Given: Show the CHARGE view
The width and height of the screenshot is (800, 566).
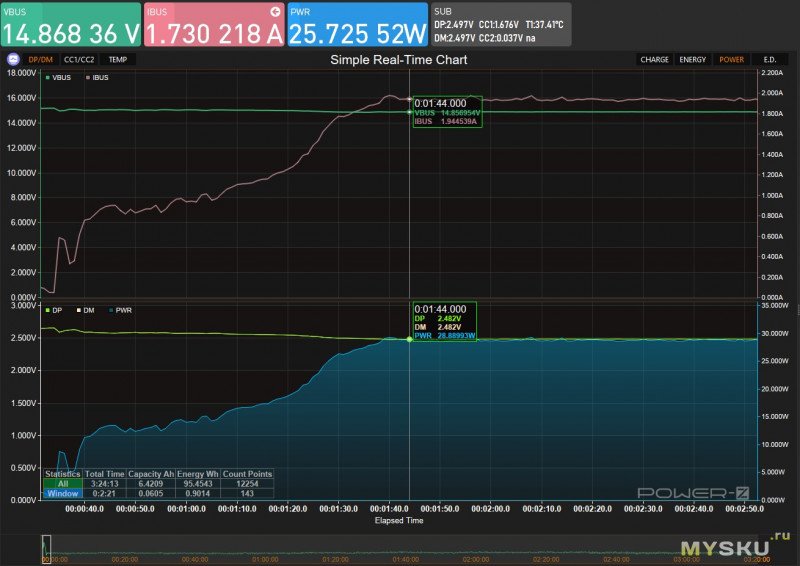Looking at the screenshot, I should point(655,59).
